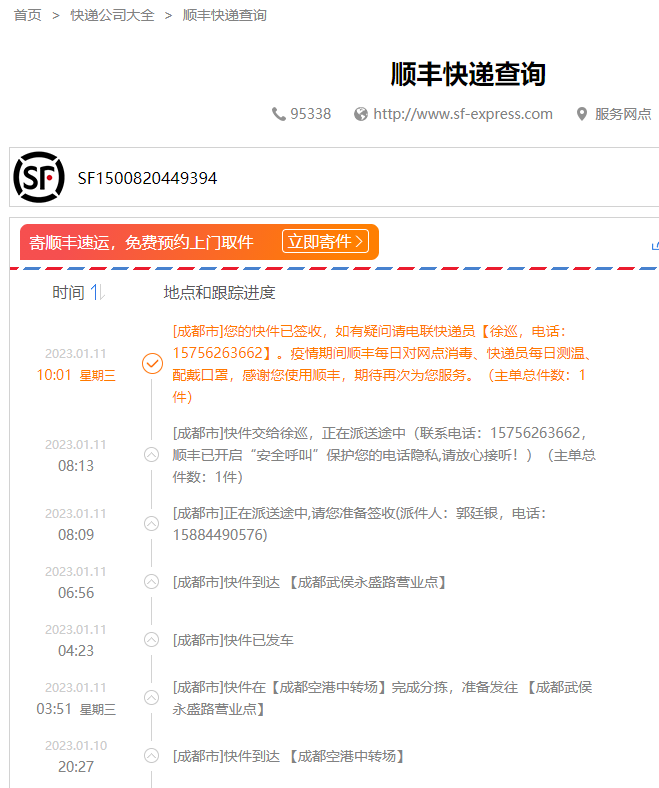Viewport: 659px width, 788px height.
Task: Click the signed-for status text 您的快件已签收
Action: (273, 331)
